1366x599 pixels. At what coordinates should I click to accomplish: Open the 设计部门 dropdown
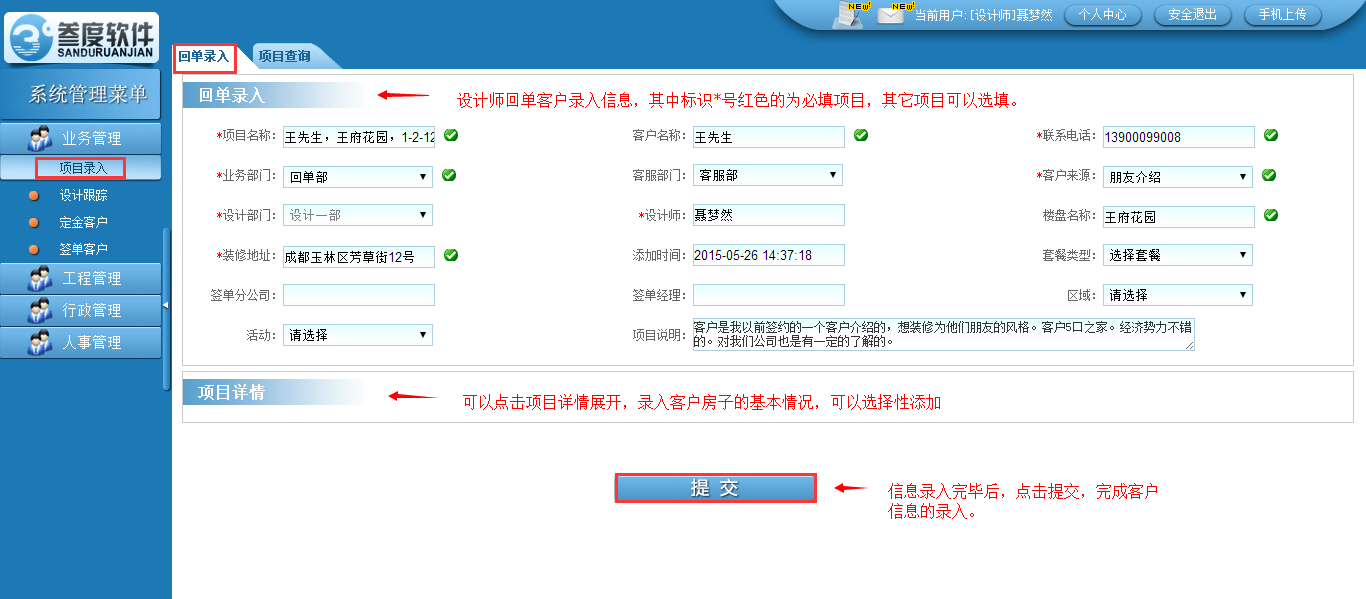coord(358,215)
